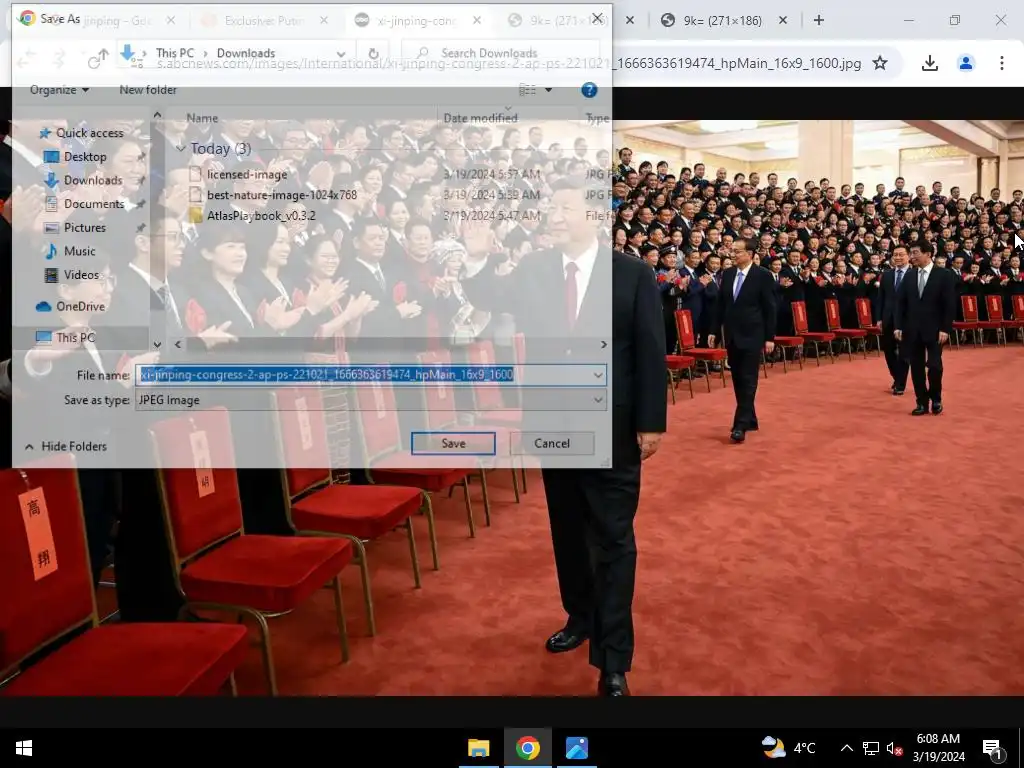
Task: Collapse the Today (3) group
Action: pos(181,149)
